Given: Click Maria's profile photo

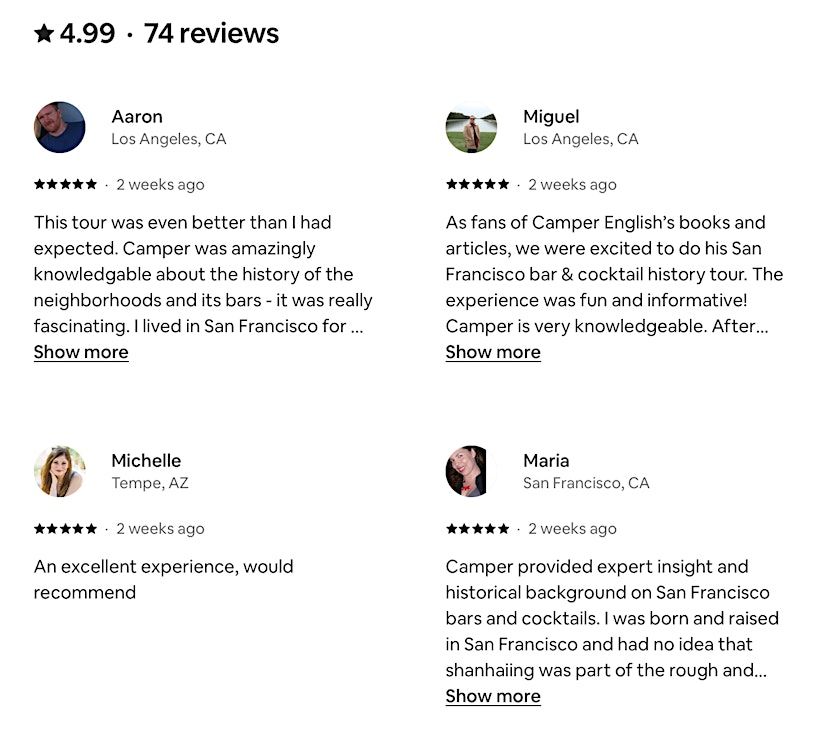Looking at the screenshot, I should 471,471.
